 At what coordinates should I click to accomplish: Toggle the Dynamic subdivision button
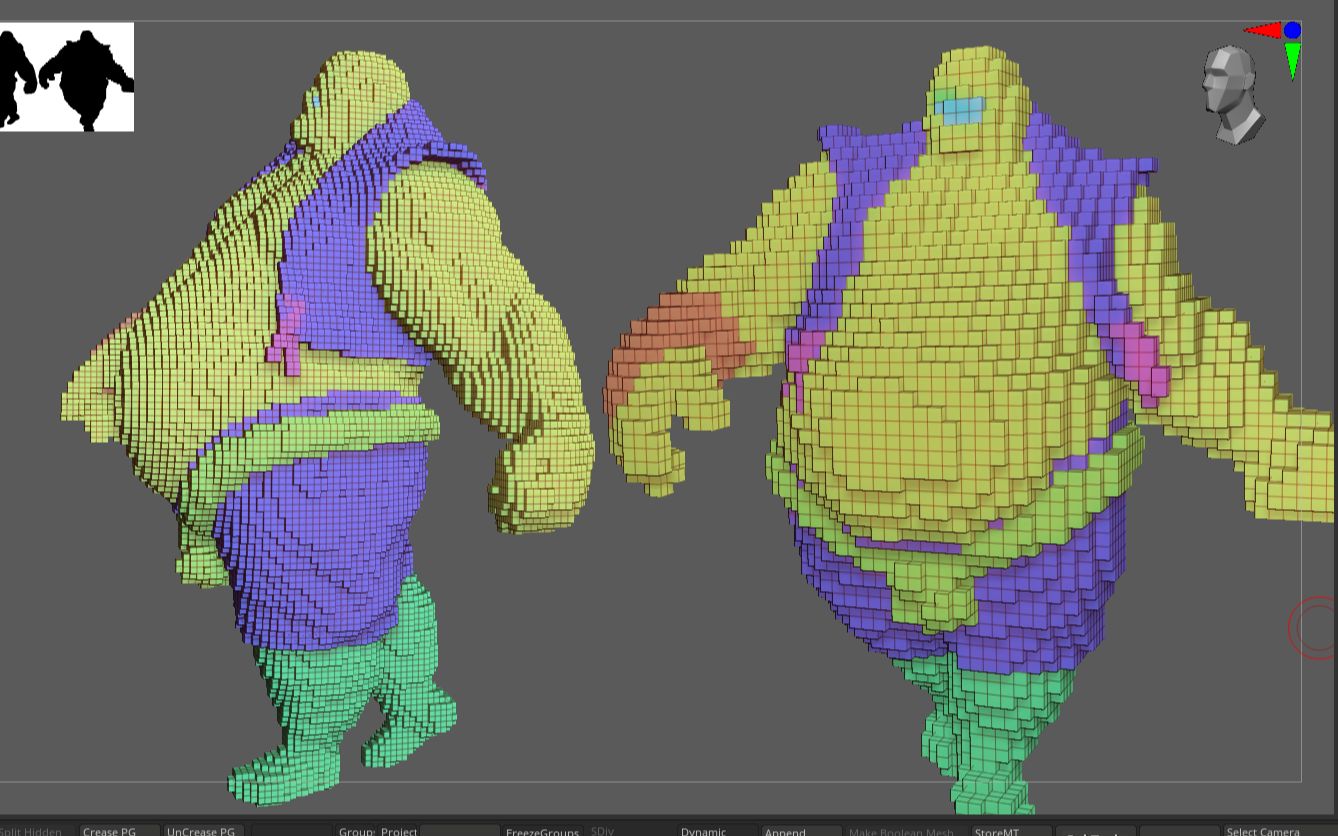(x=716, y=830)
